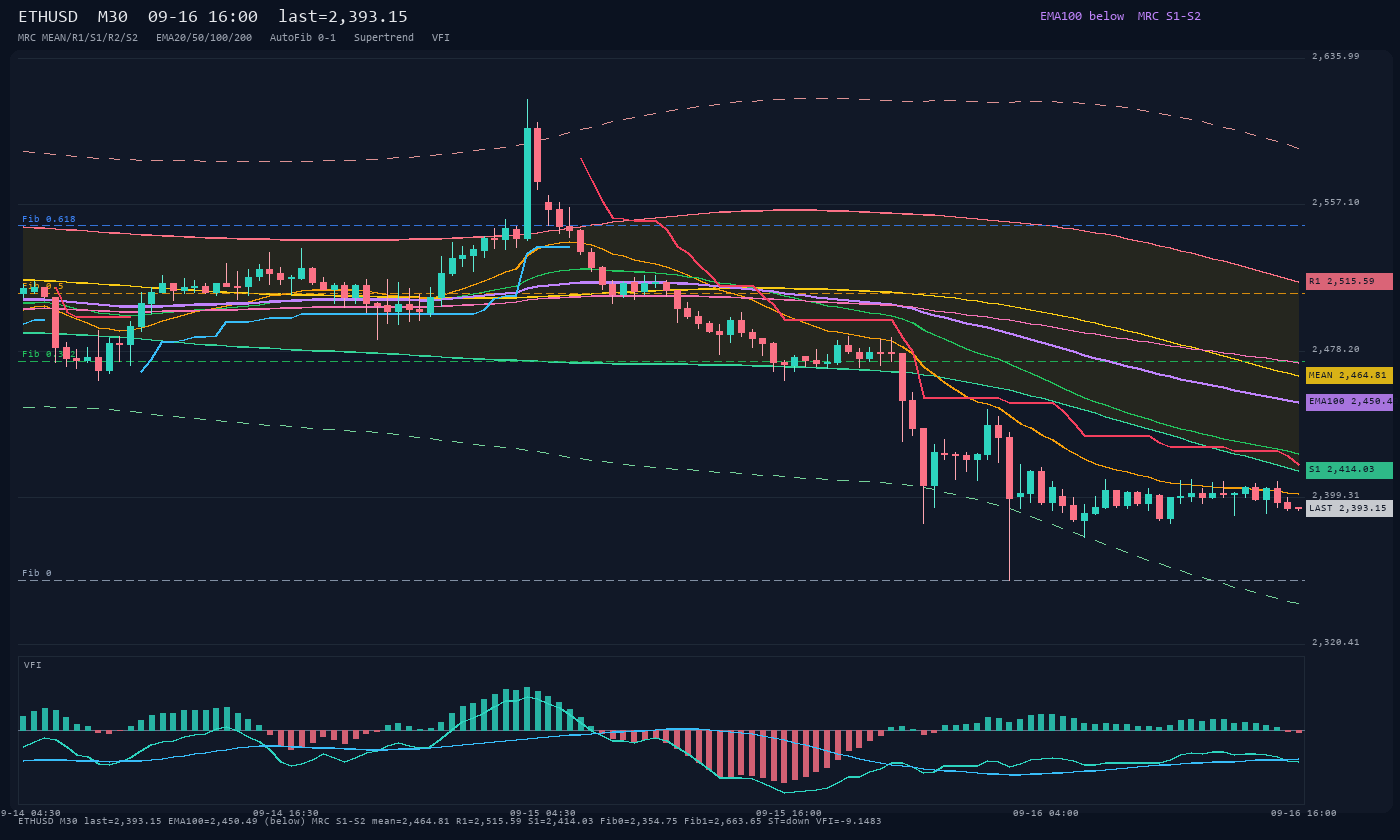Click the Supertrend indicator label
Screen dimensions: 1400x840
click(x=384, y=37)
